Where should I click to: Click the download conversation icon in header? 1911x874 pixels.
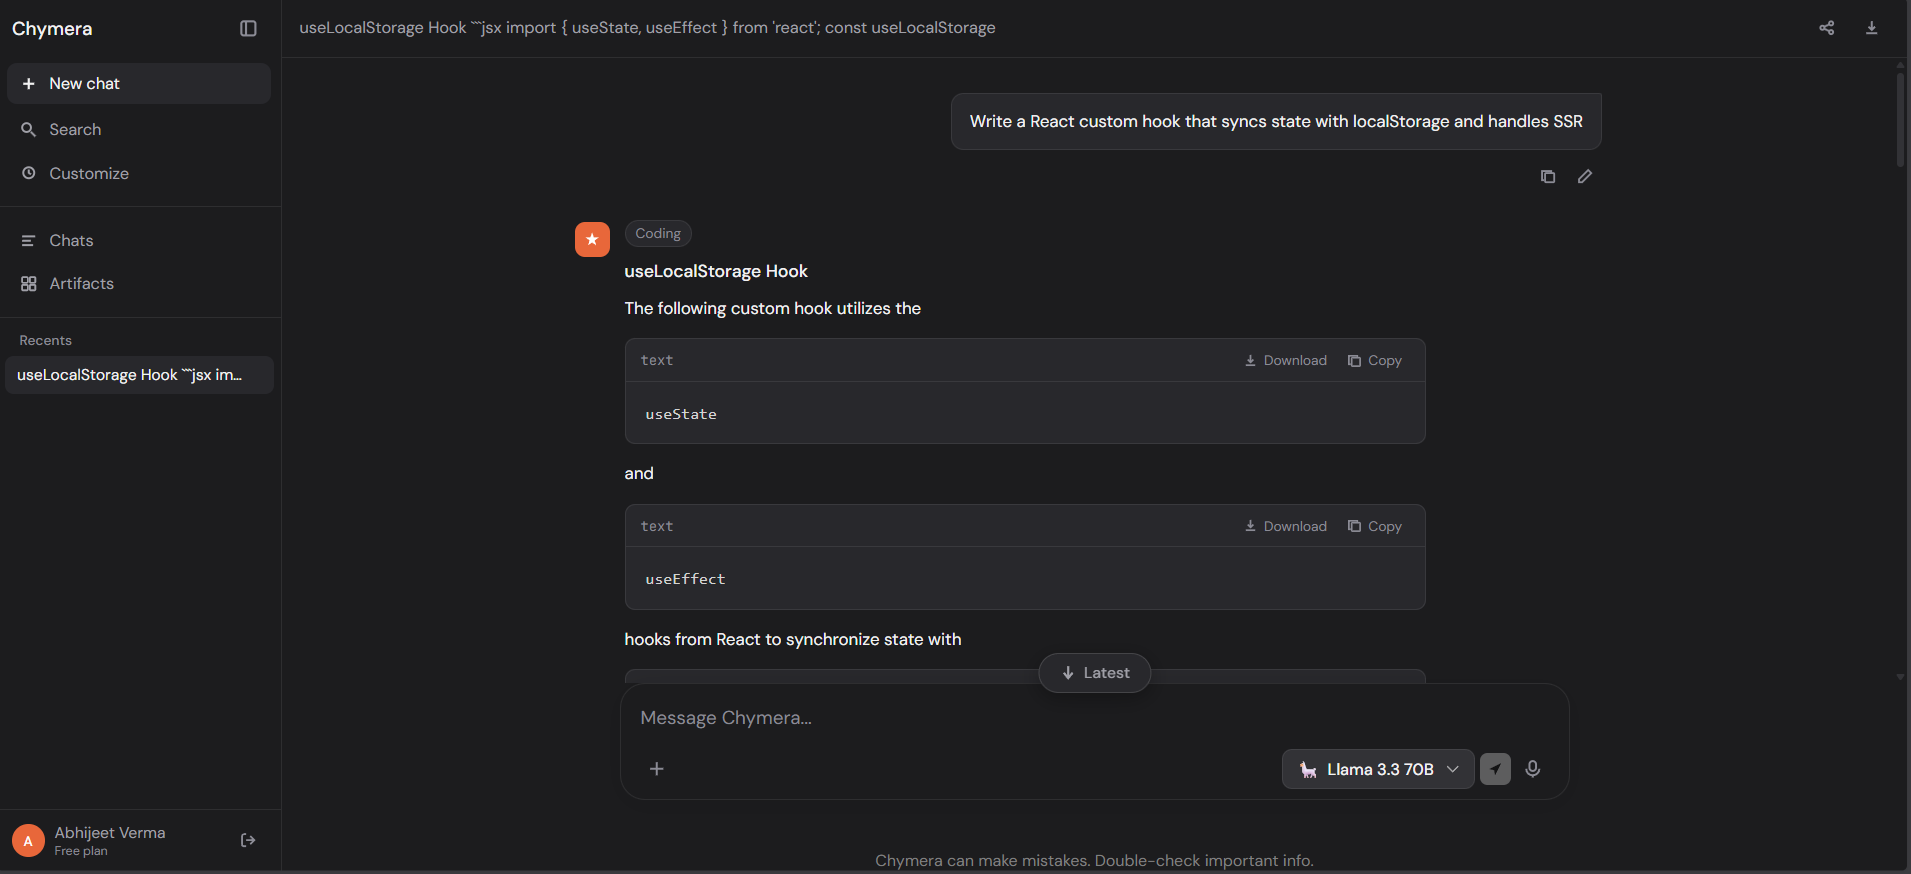point(1871,28)
